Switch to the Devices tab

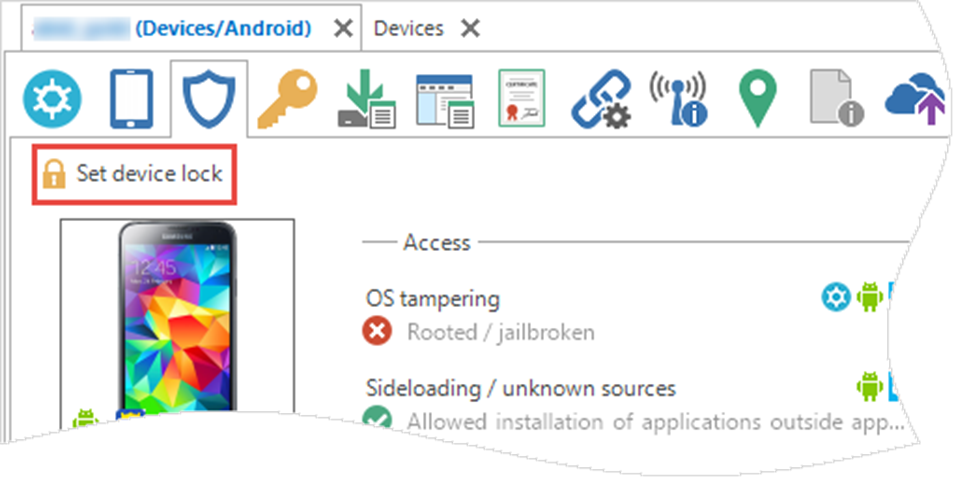click(408, 28)
